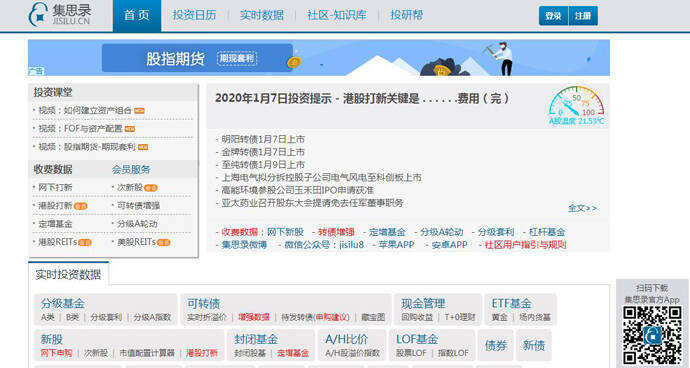Open 分级A指数 under 分级基金

pyautogui.click(x=152, y=317)
